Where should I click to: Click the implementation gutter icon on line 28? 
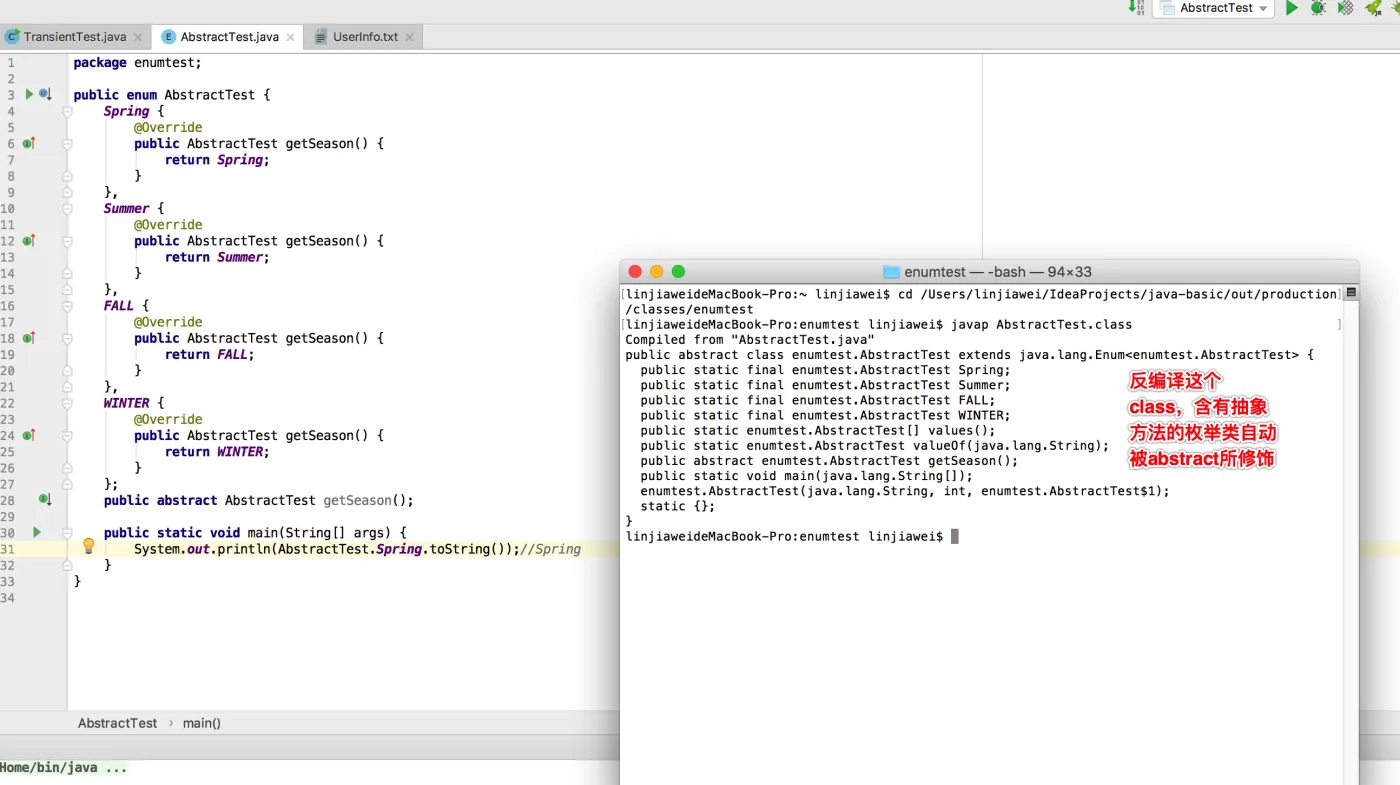click(45, 499)
